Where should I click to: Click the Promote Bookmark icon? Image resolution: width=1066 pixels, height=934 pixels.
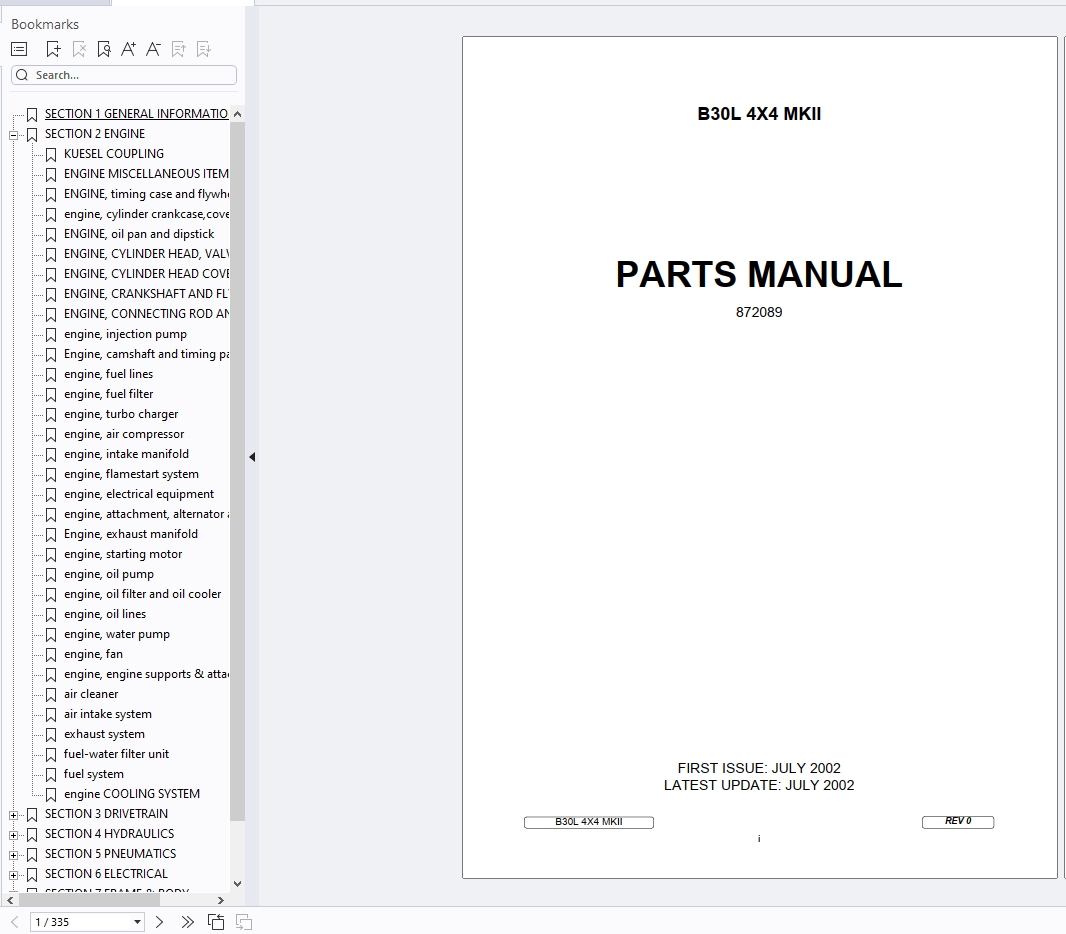pyautogui.click(x=178, y=48)
